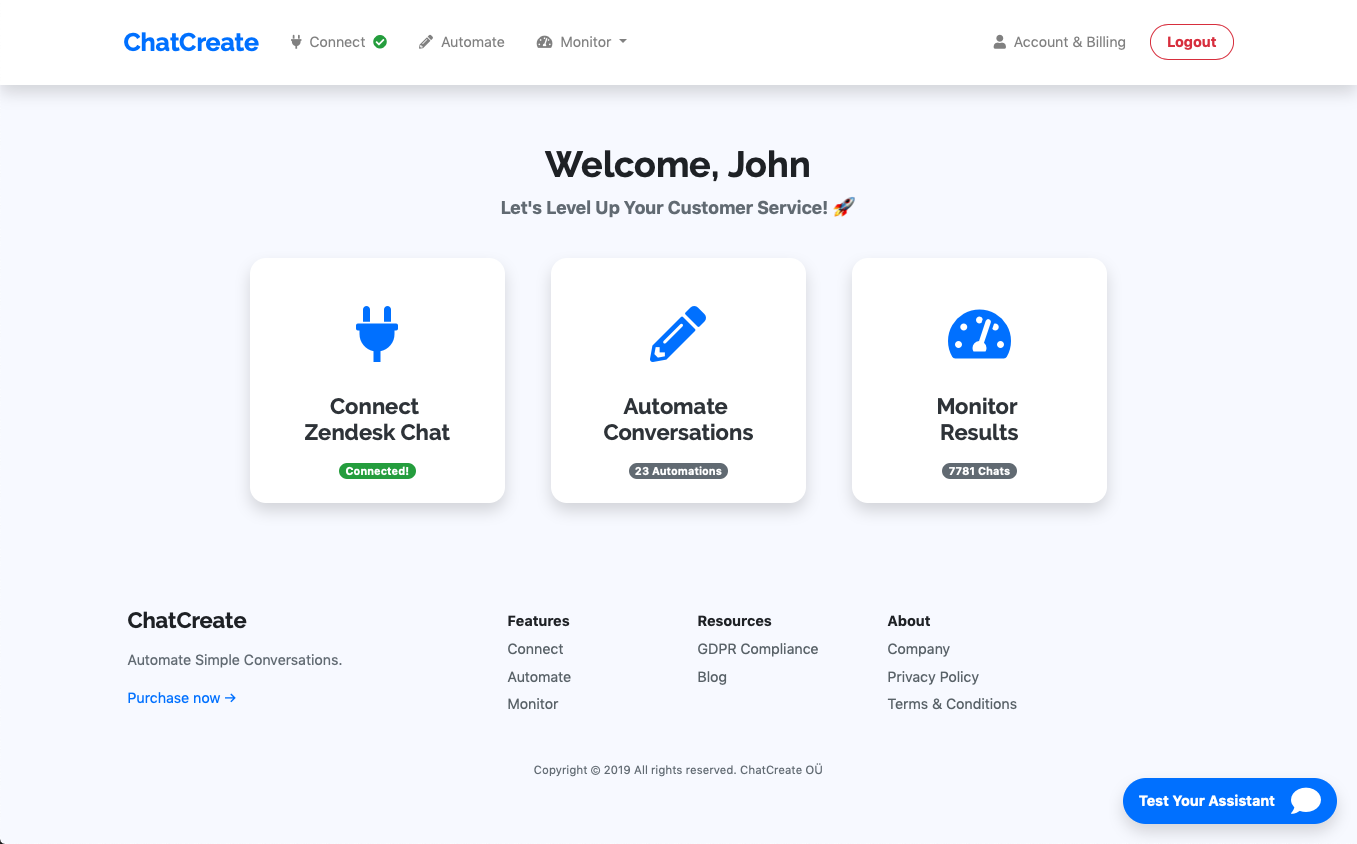
Task: Click the small pencil icon in navbar
Action: tap(426, 42)
